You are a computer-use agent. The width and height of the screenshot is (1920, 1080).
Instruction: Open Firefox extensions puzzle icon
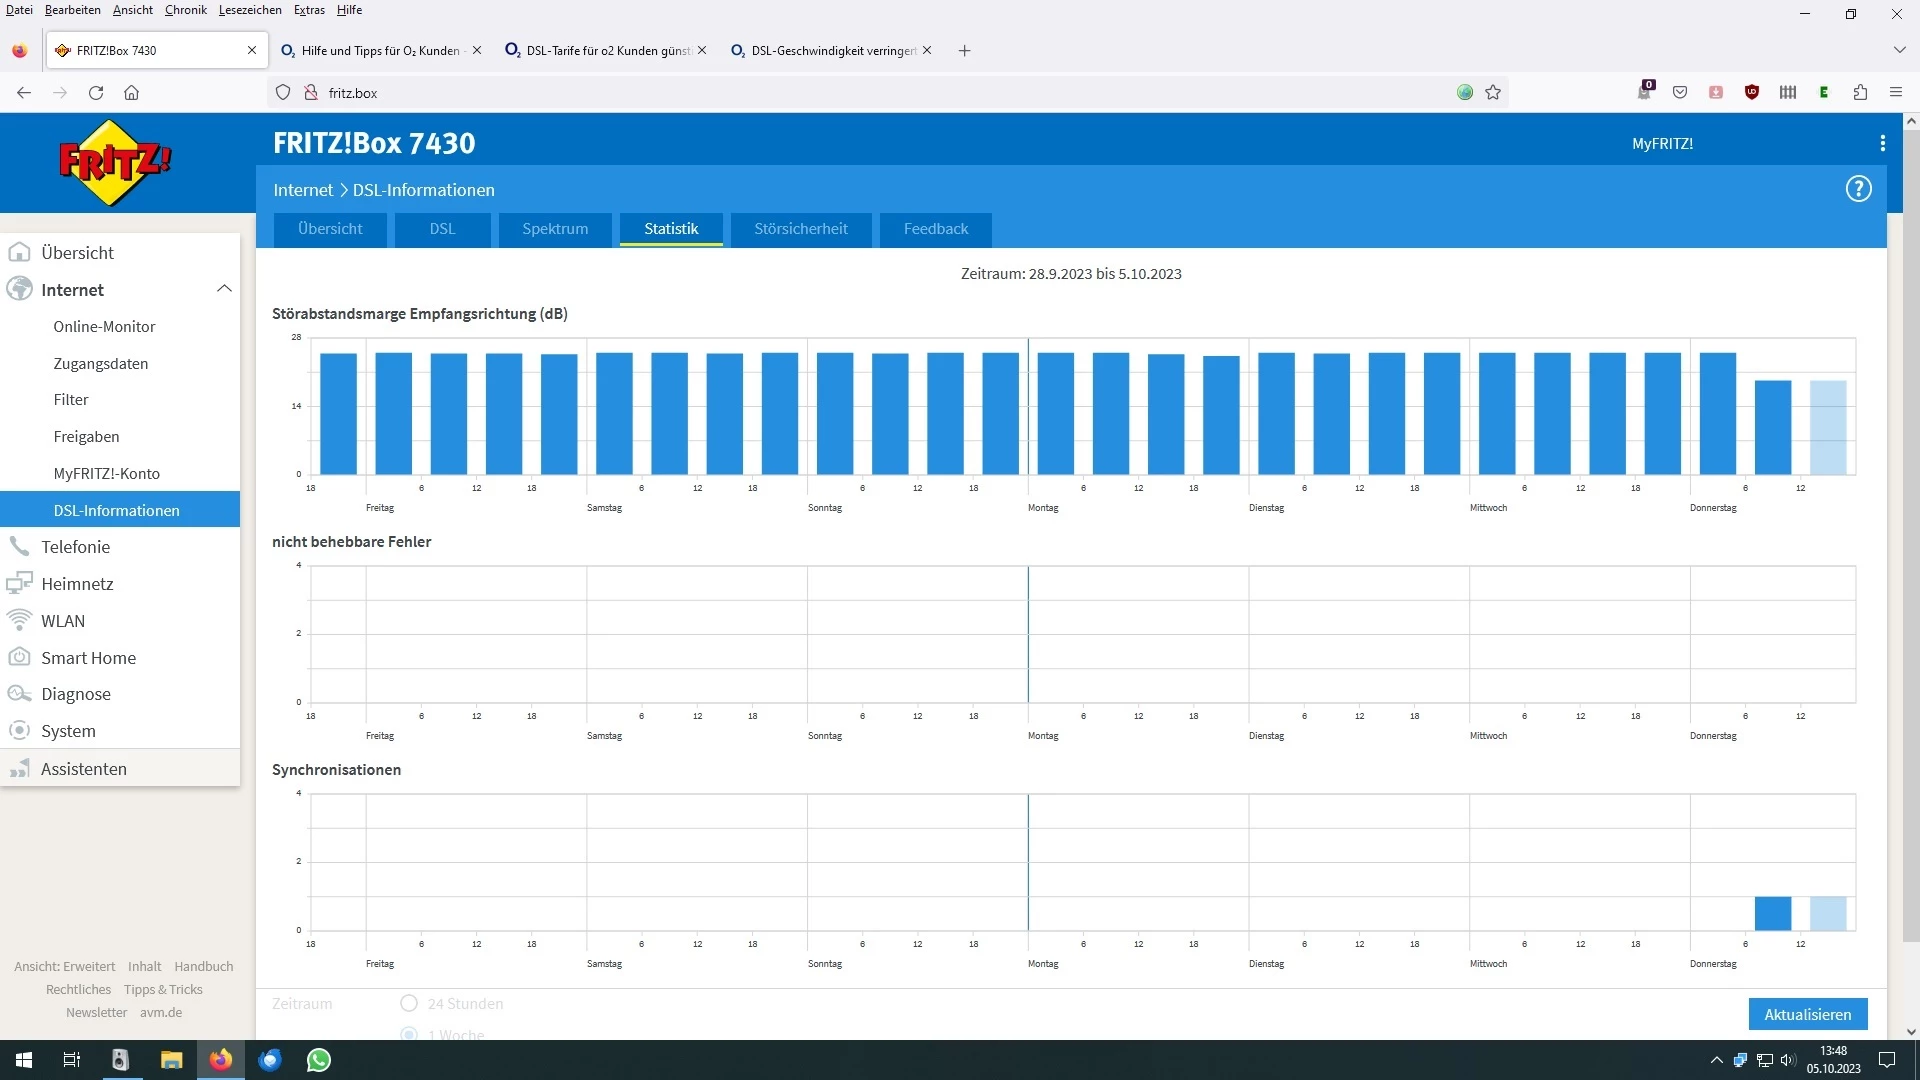[1860, 92]
